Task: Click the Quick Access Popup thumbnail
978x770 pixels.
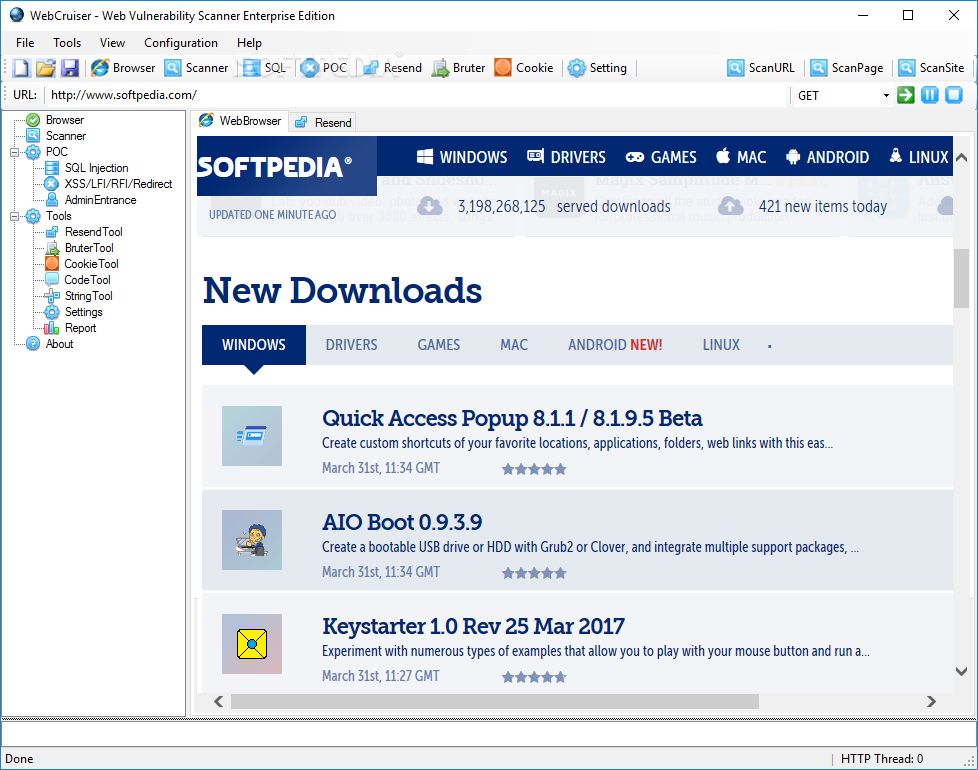Action: pos(252,436)
